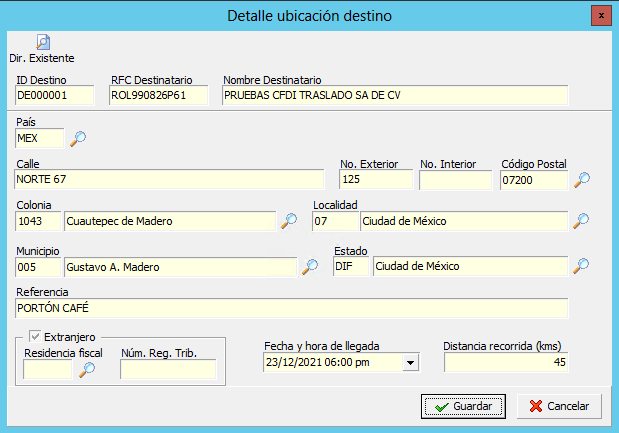The height and width of the screenshot is (433, 619).
Task: Click the Municipio lookup magnifier
Action: click(310, 267)
